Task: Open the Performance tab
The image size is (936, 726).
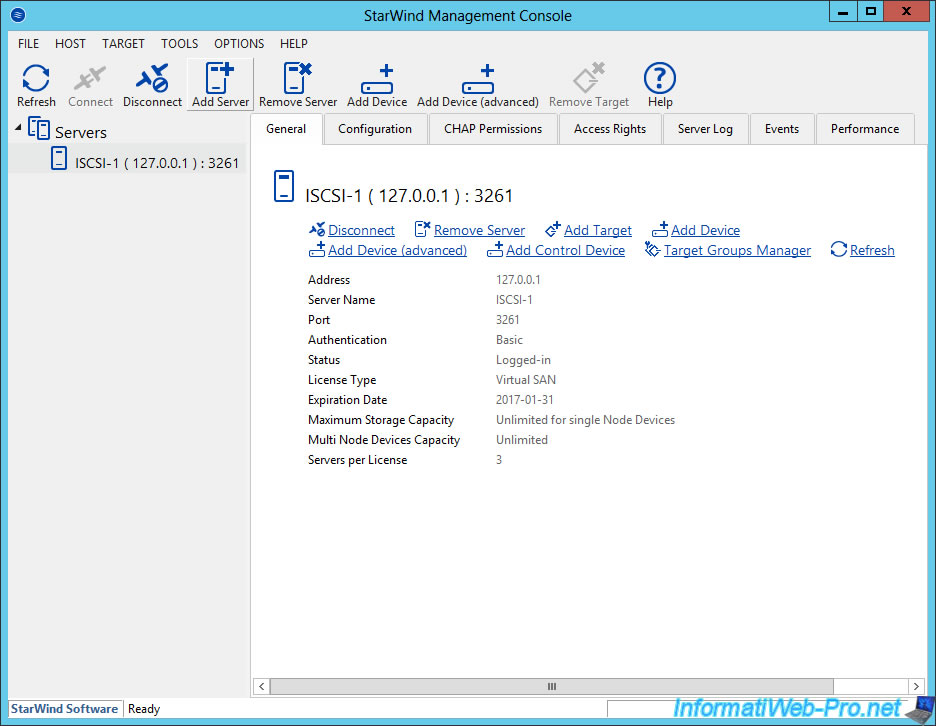Action: pos(864,129)
